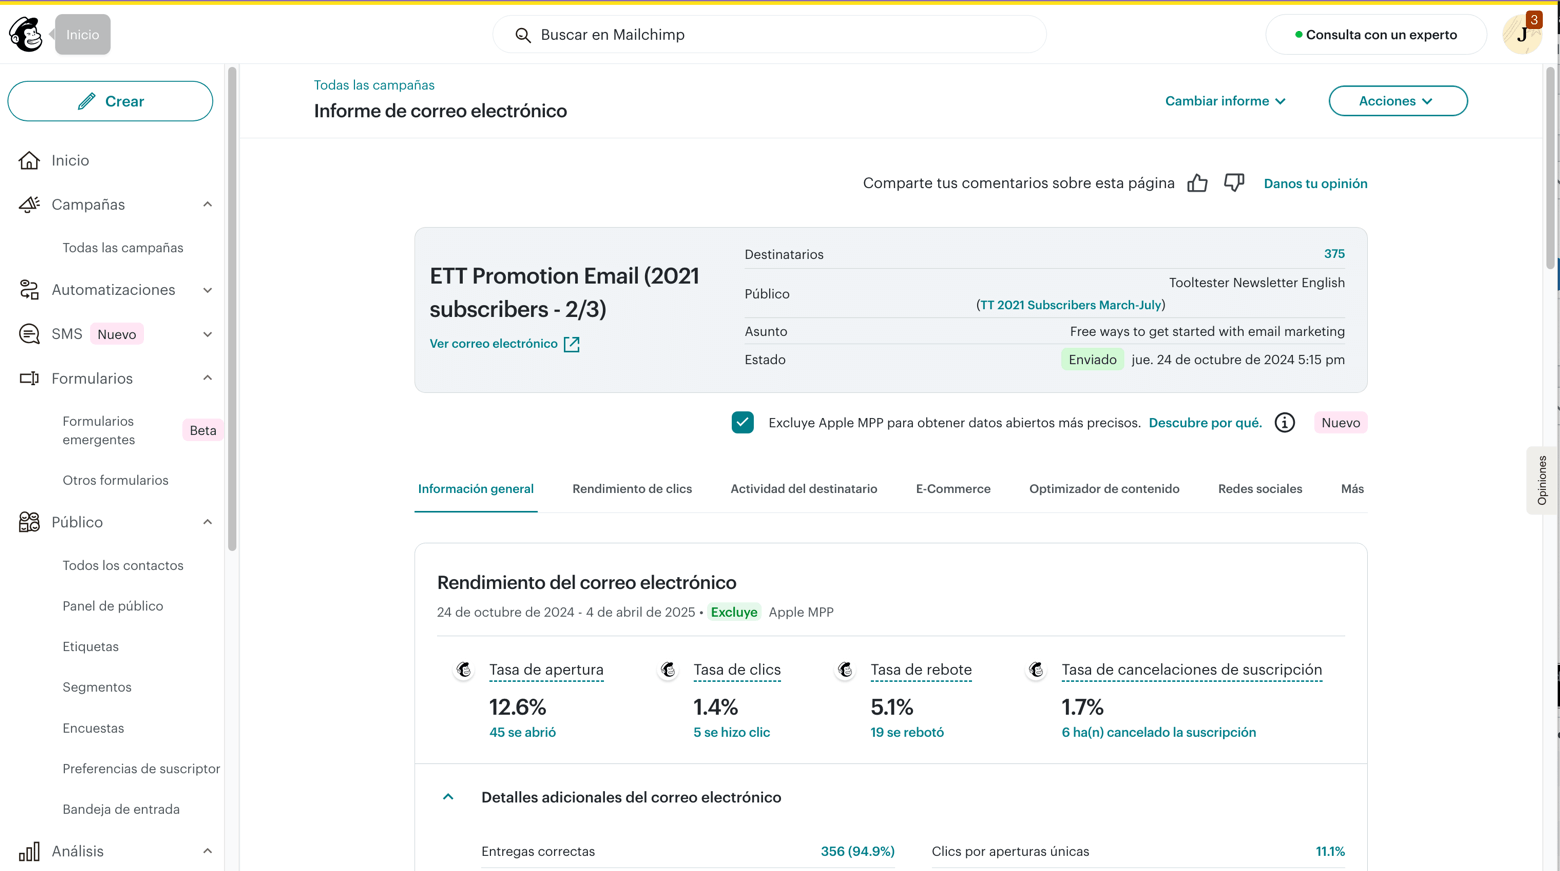1560x871 pixels.
Task: Click the Freddie icon beside Tasa de clics
Action: (669, 670)
